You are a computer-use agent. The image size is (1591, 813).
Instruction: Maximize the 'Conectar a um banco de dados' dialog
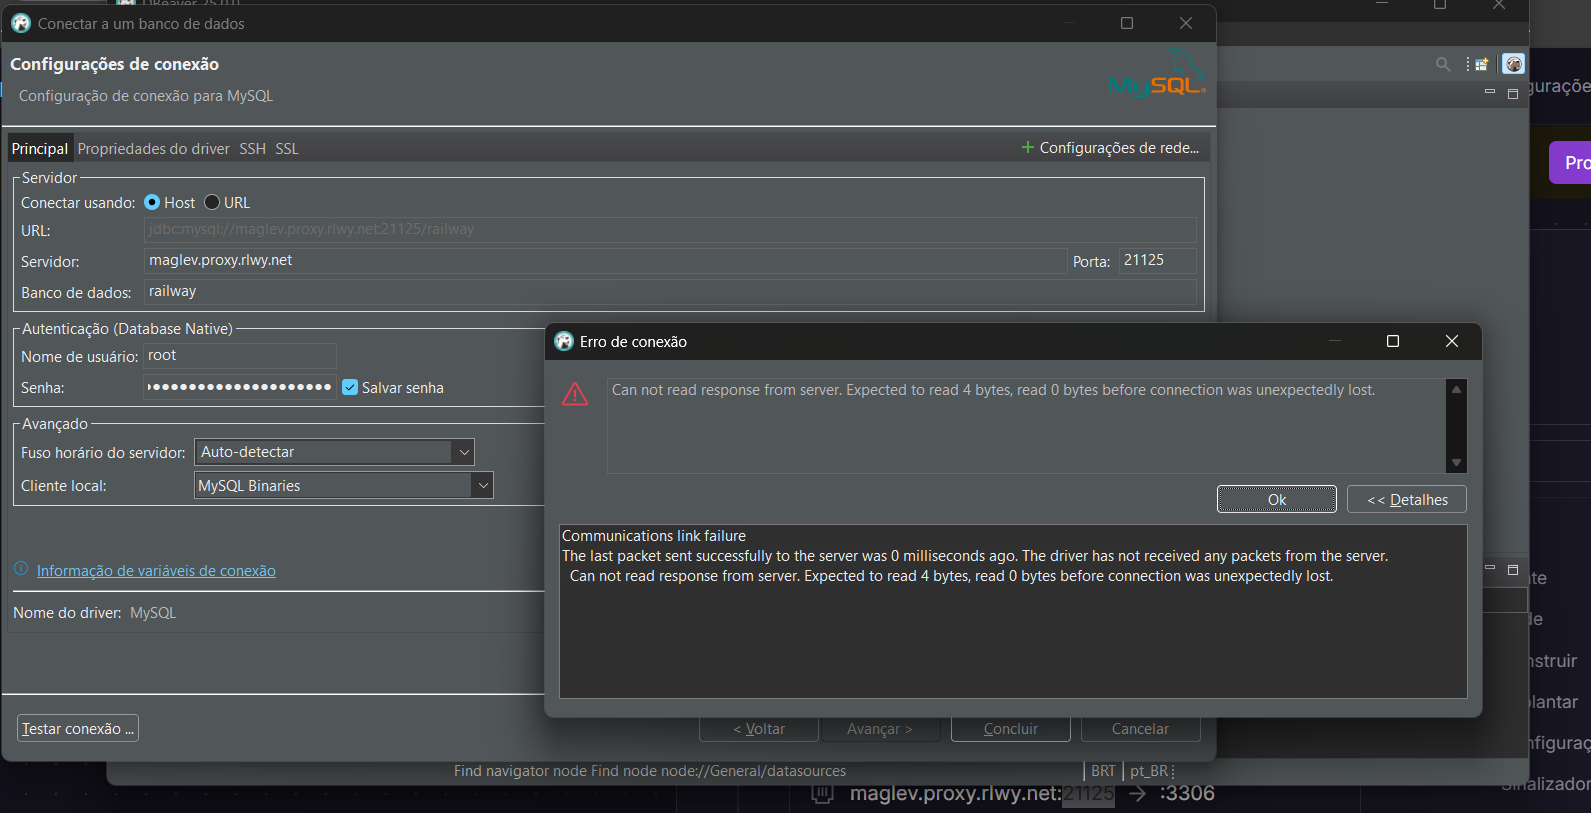[x=1127, y=23]
